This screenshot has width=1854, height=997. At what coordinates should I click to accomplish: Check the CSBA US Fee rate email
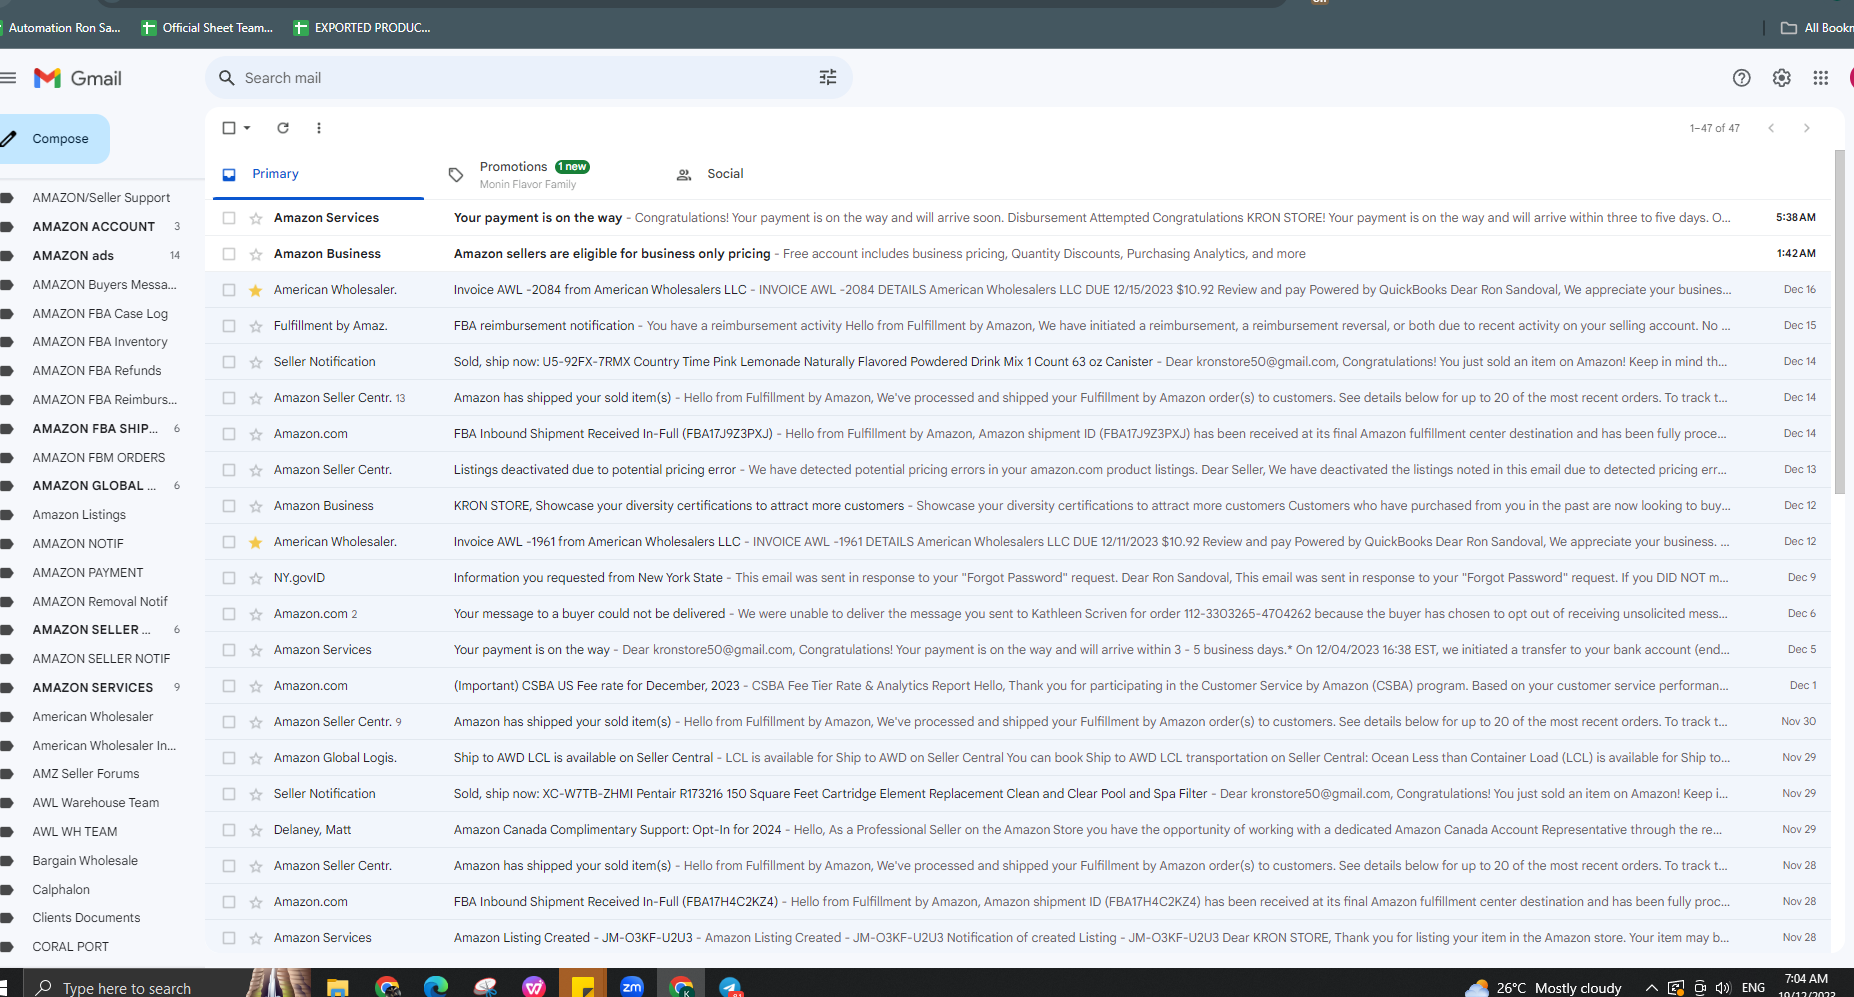click(x=229, y=686)
